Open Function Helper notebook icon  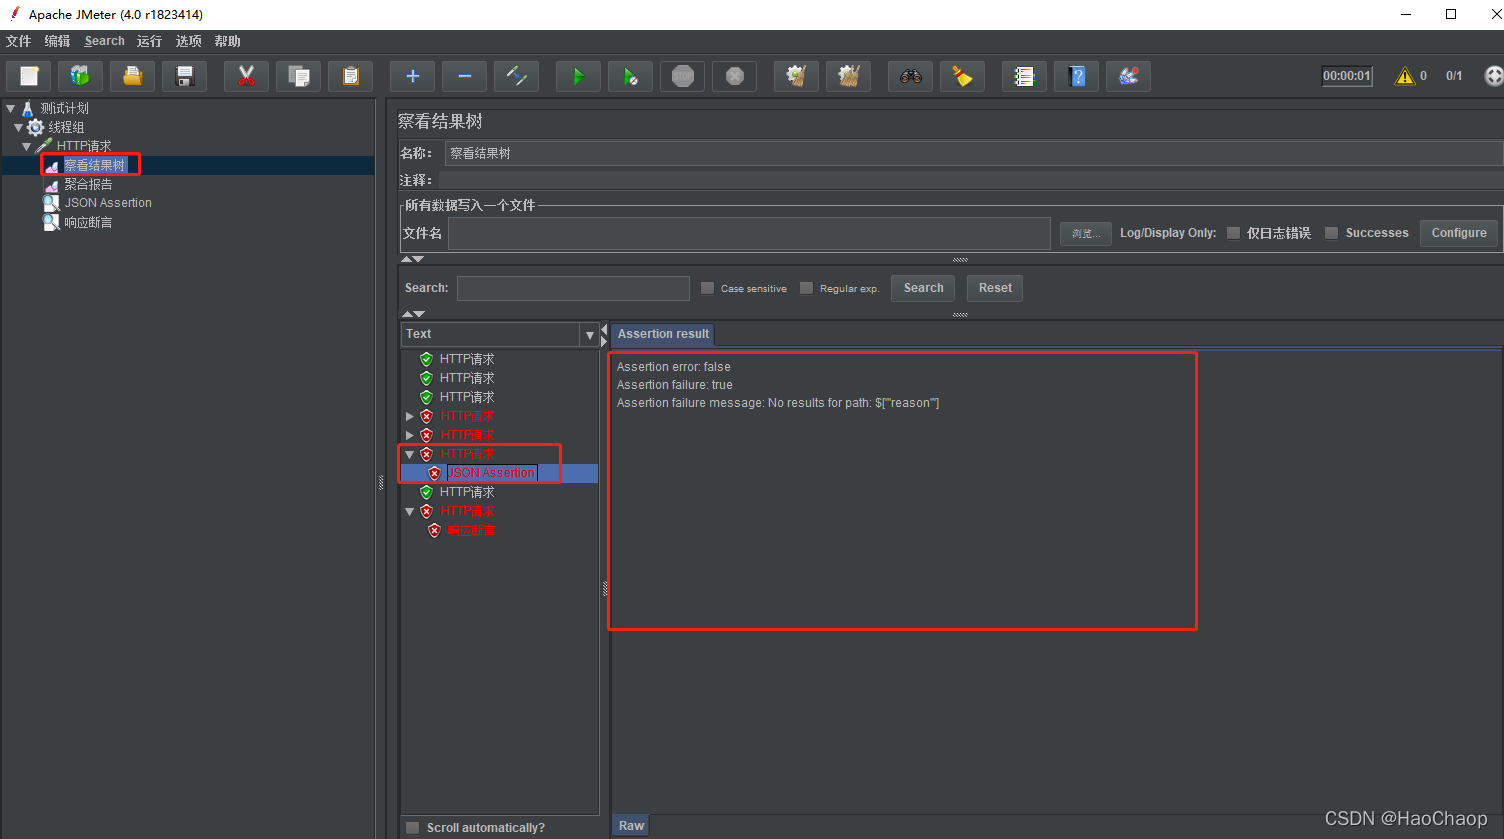point(1024,76)
